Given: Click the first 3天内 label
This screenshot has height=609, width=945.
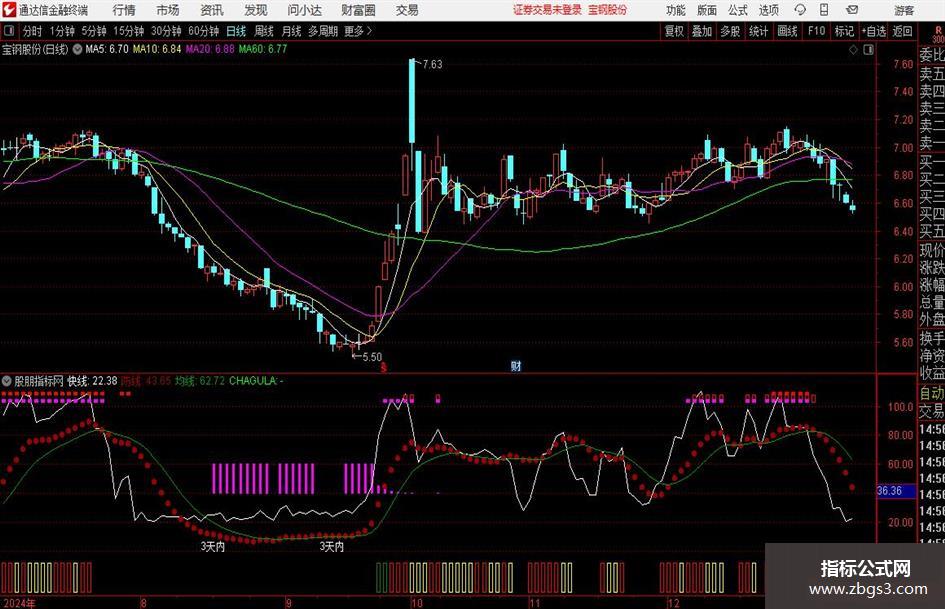Looking at the screenshot, I should [x=213, y=546].
